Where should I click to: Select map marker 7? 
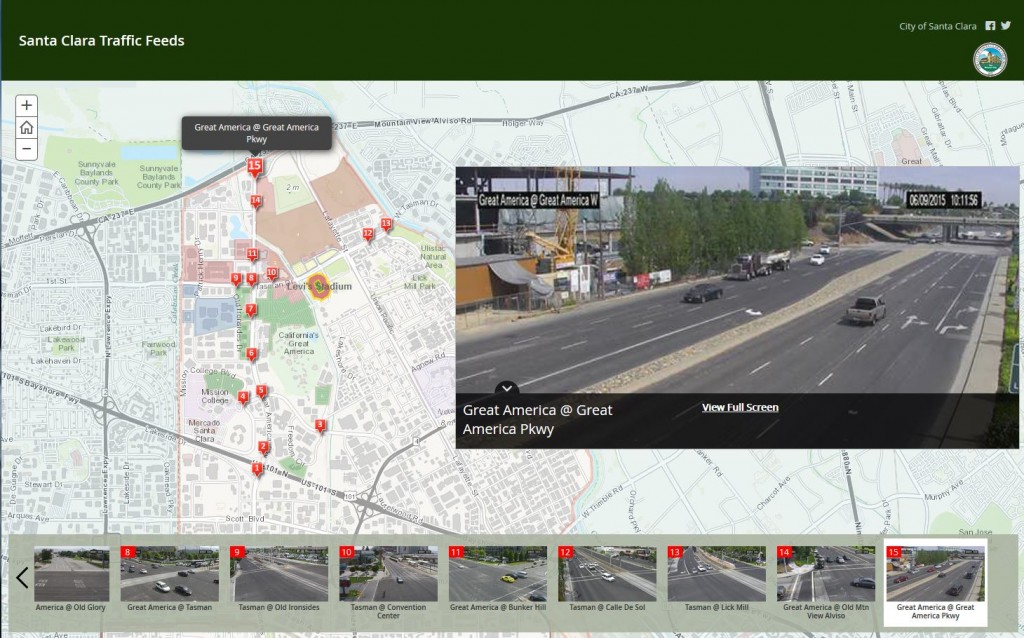click(251, 310)
